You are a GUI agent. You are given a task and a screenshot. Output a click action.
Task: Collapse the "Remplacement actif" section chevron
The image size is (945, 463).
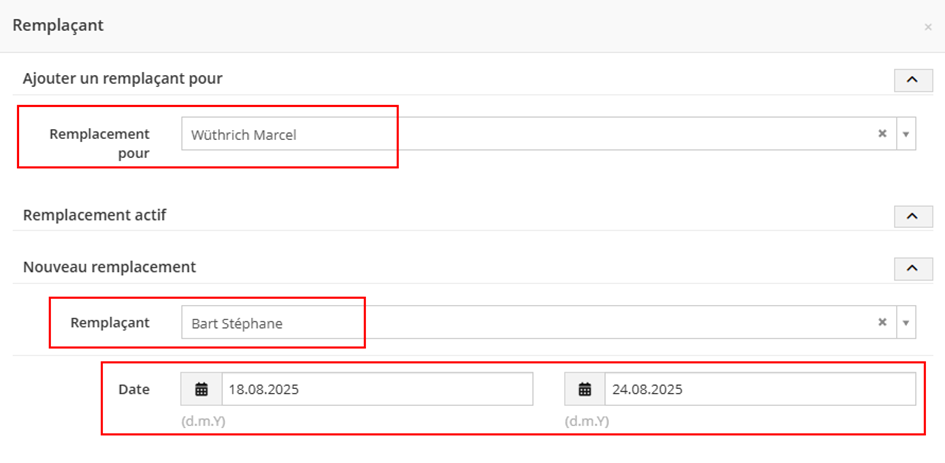(911, 216)
